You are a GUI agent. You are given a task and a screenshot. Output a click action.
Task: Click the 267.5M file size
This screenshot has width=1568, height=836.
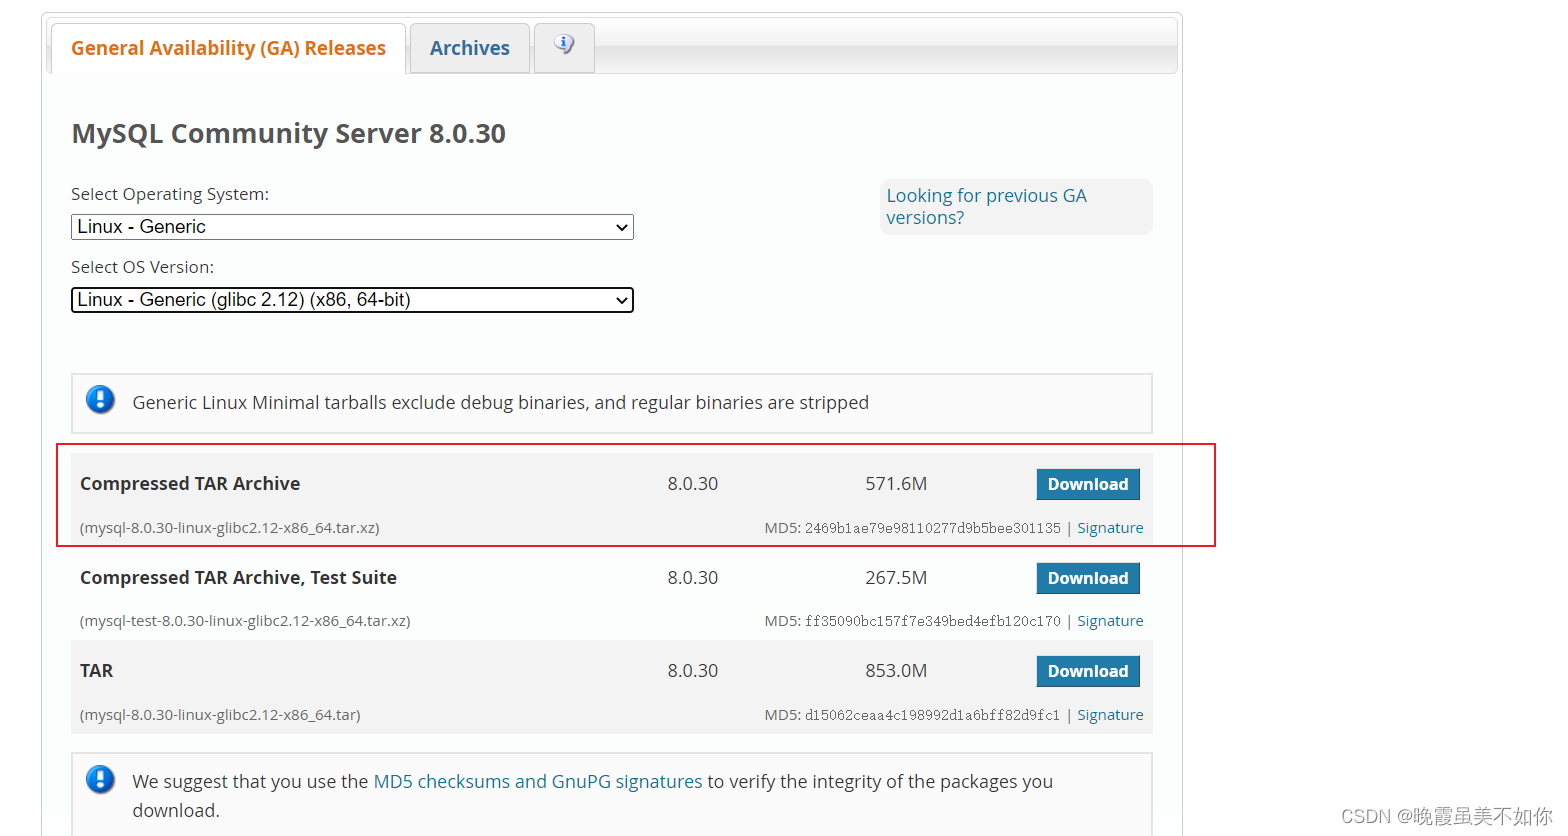(x=896, y=578)
